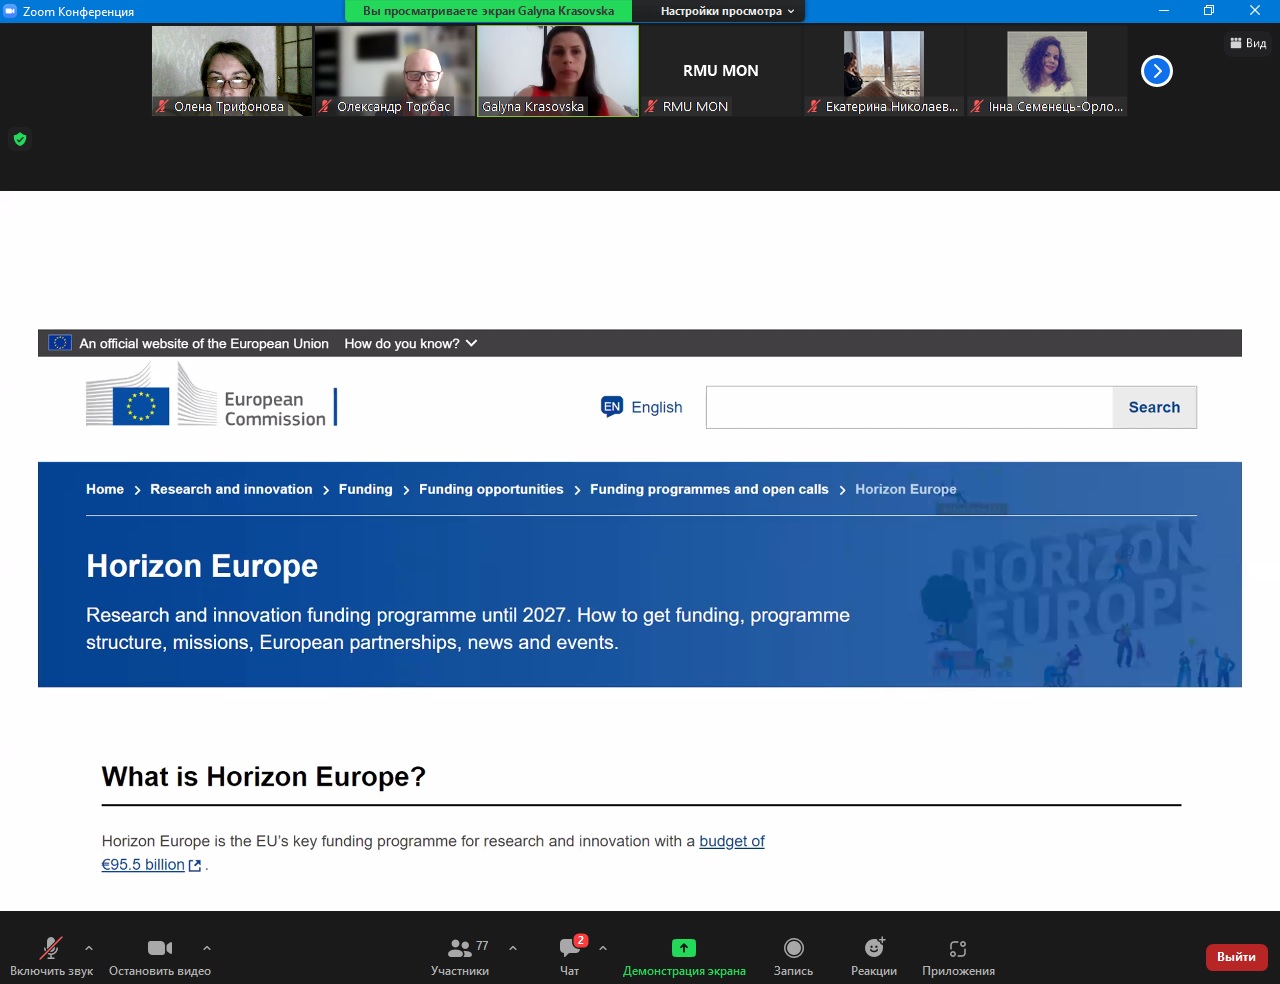Switch layout using the Вид button
The image size is (1280, 984).
[1248, 43]
